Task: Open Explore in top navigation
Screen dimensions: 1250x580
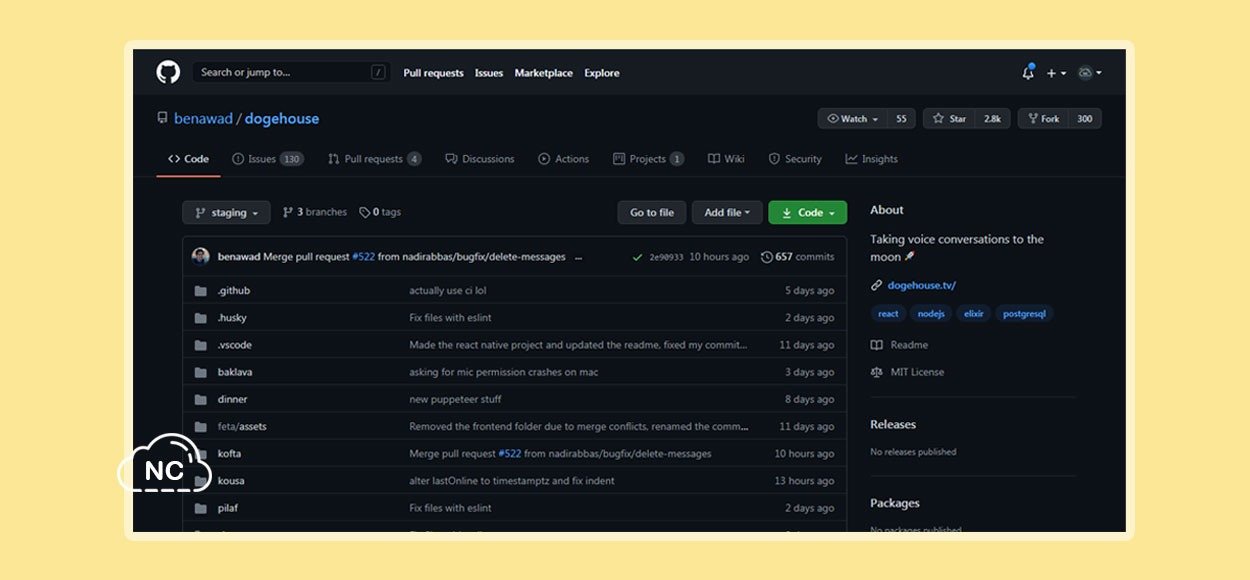Action: pos(602,73)
